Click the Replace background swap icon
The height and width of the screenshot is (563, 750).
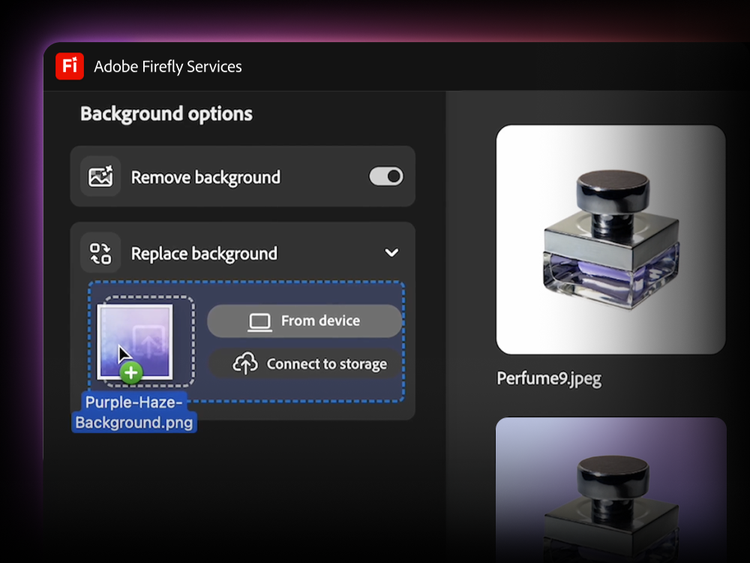pos(101,253)
